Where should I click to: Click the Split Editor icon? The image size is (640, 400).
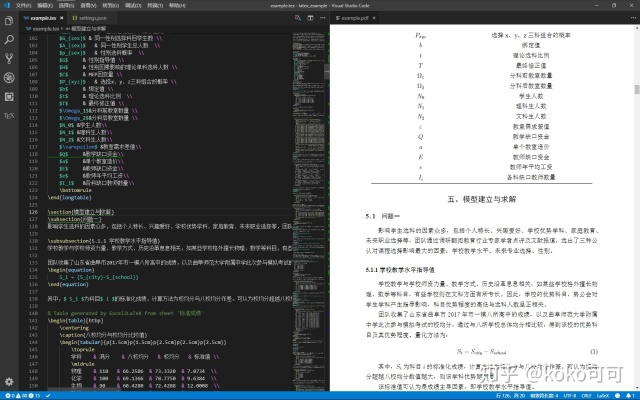coord(310,18)
